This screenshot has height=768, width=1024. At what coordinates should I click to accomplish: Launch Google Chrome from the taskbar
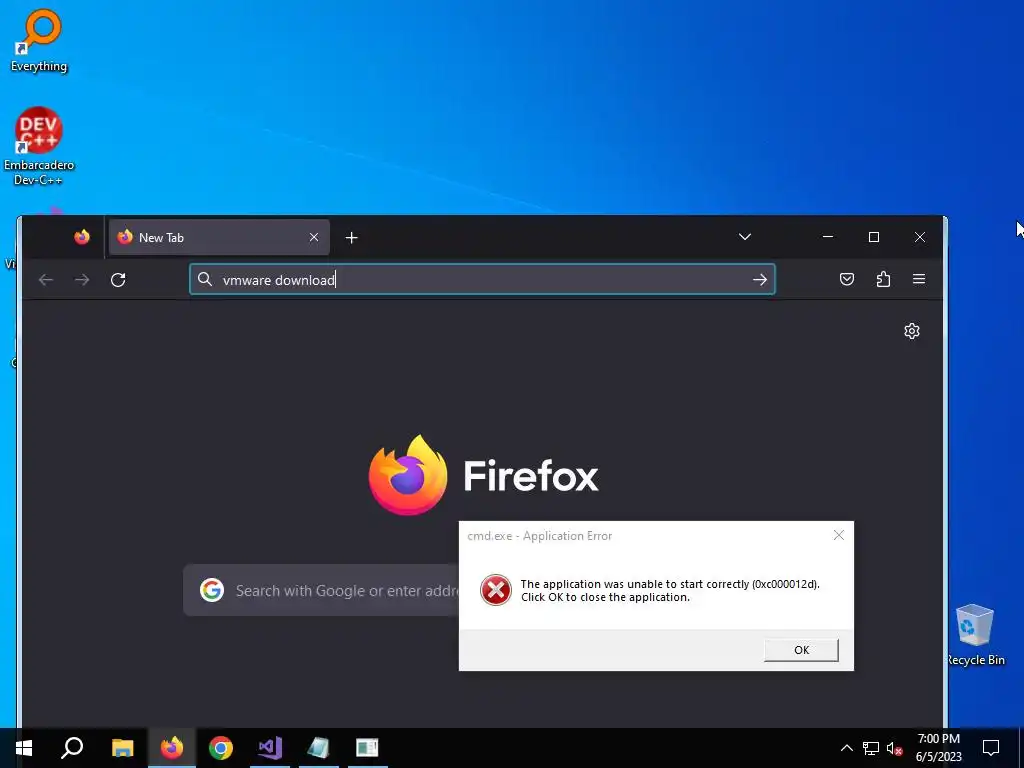[221, 748]
